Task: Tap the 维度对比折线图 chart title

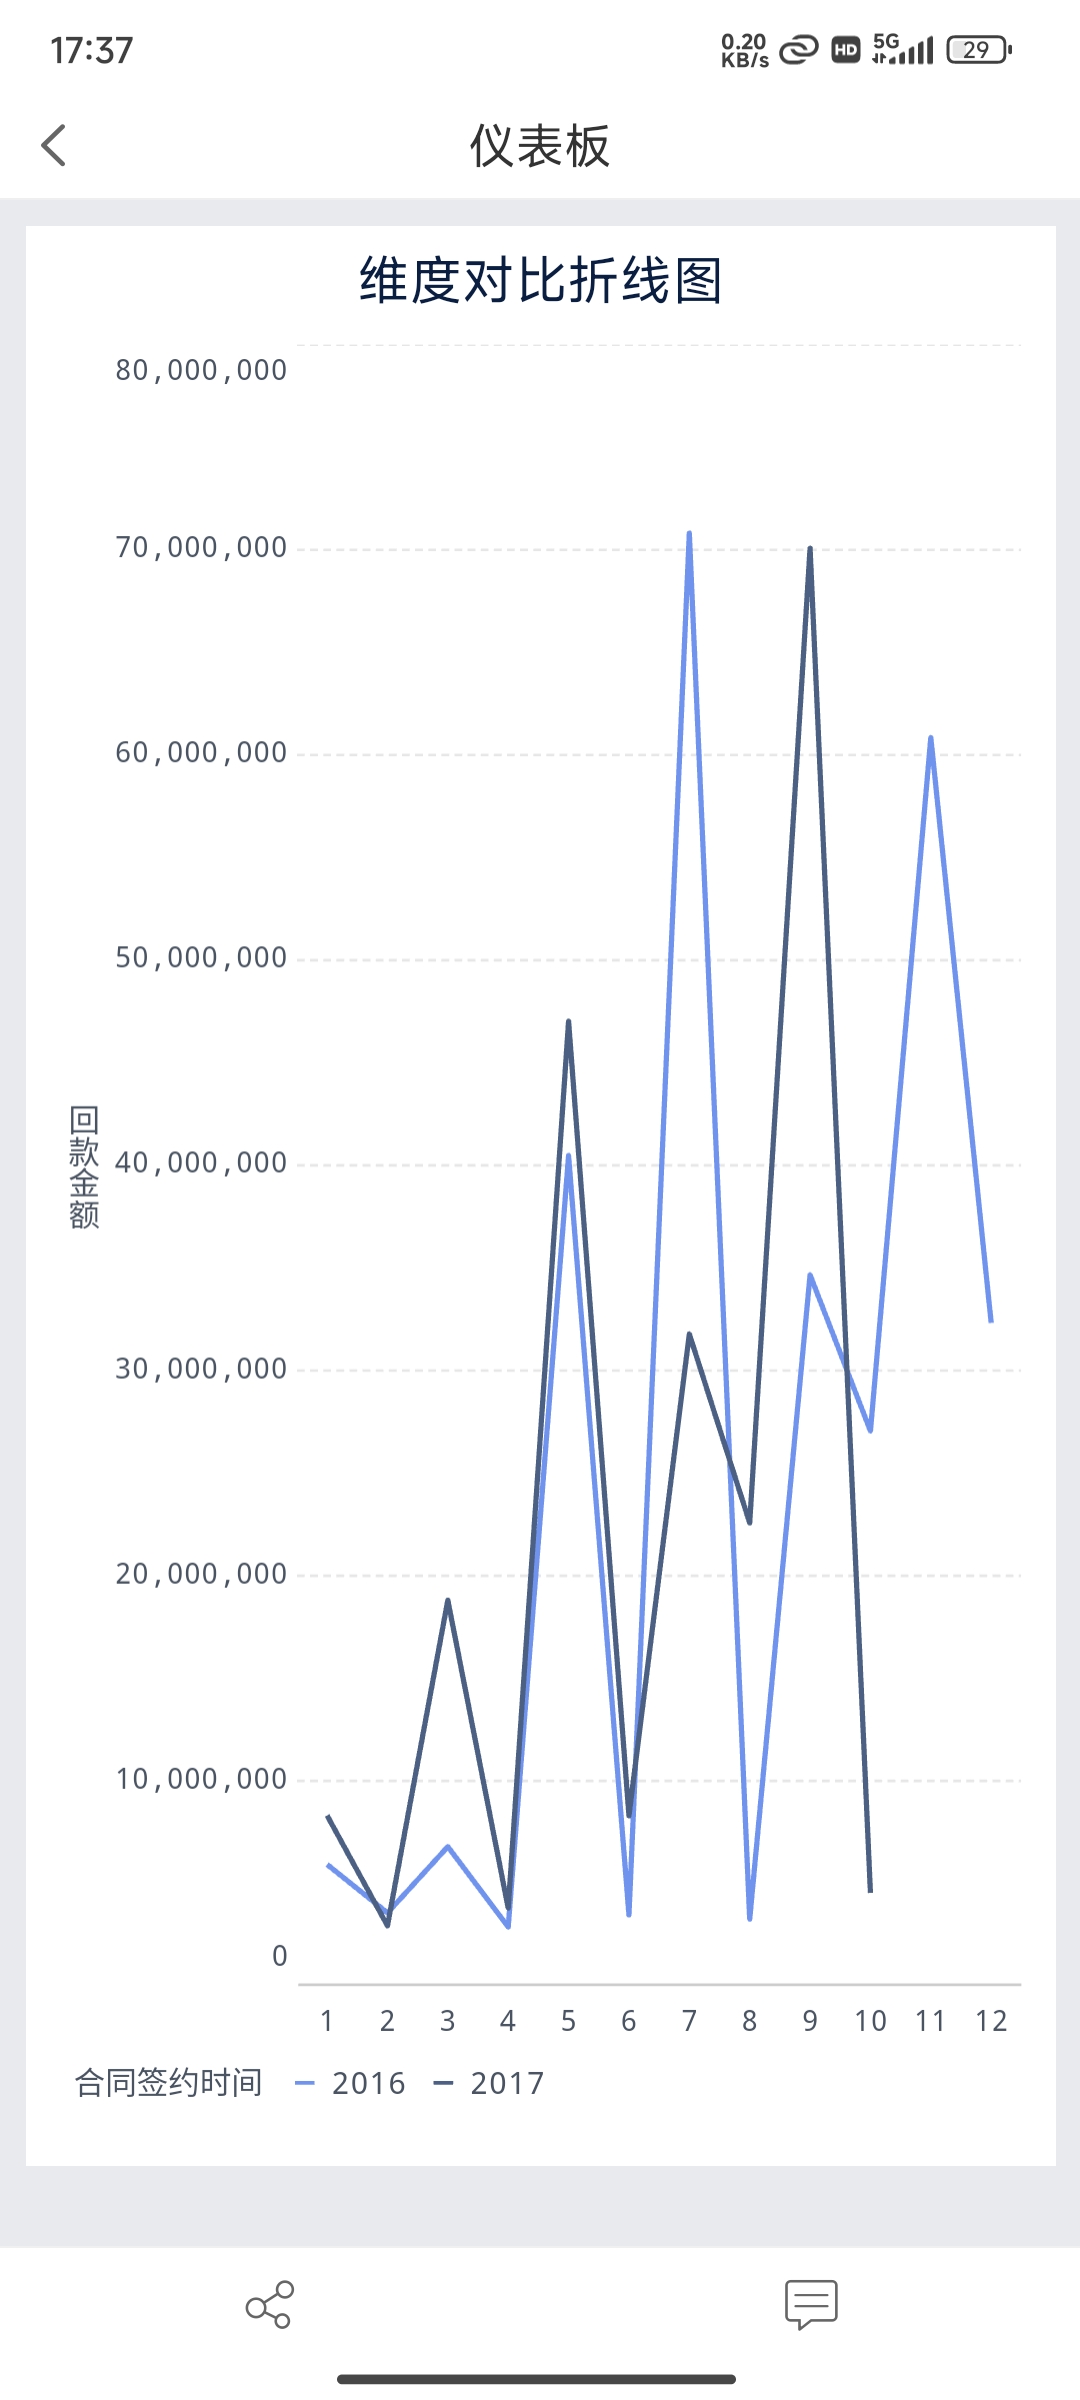Action: (540, 280)
